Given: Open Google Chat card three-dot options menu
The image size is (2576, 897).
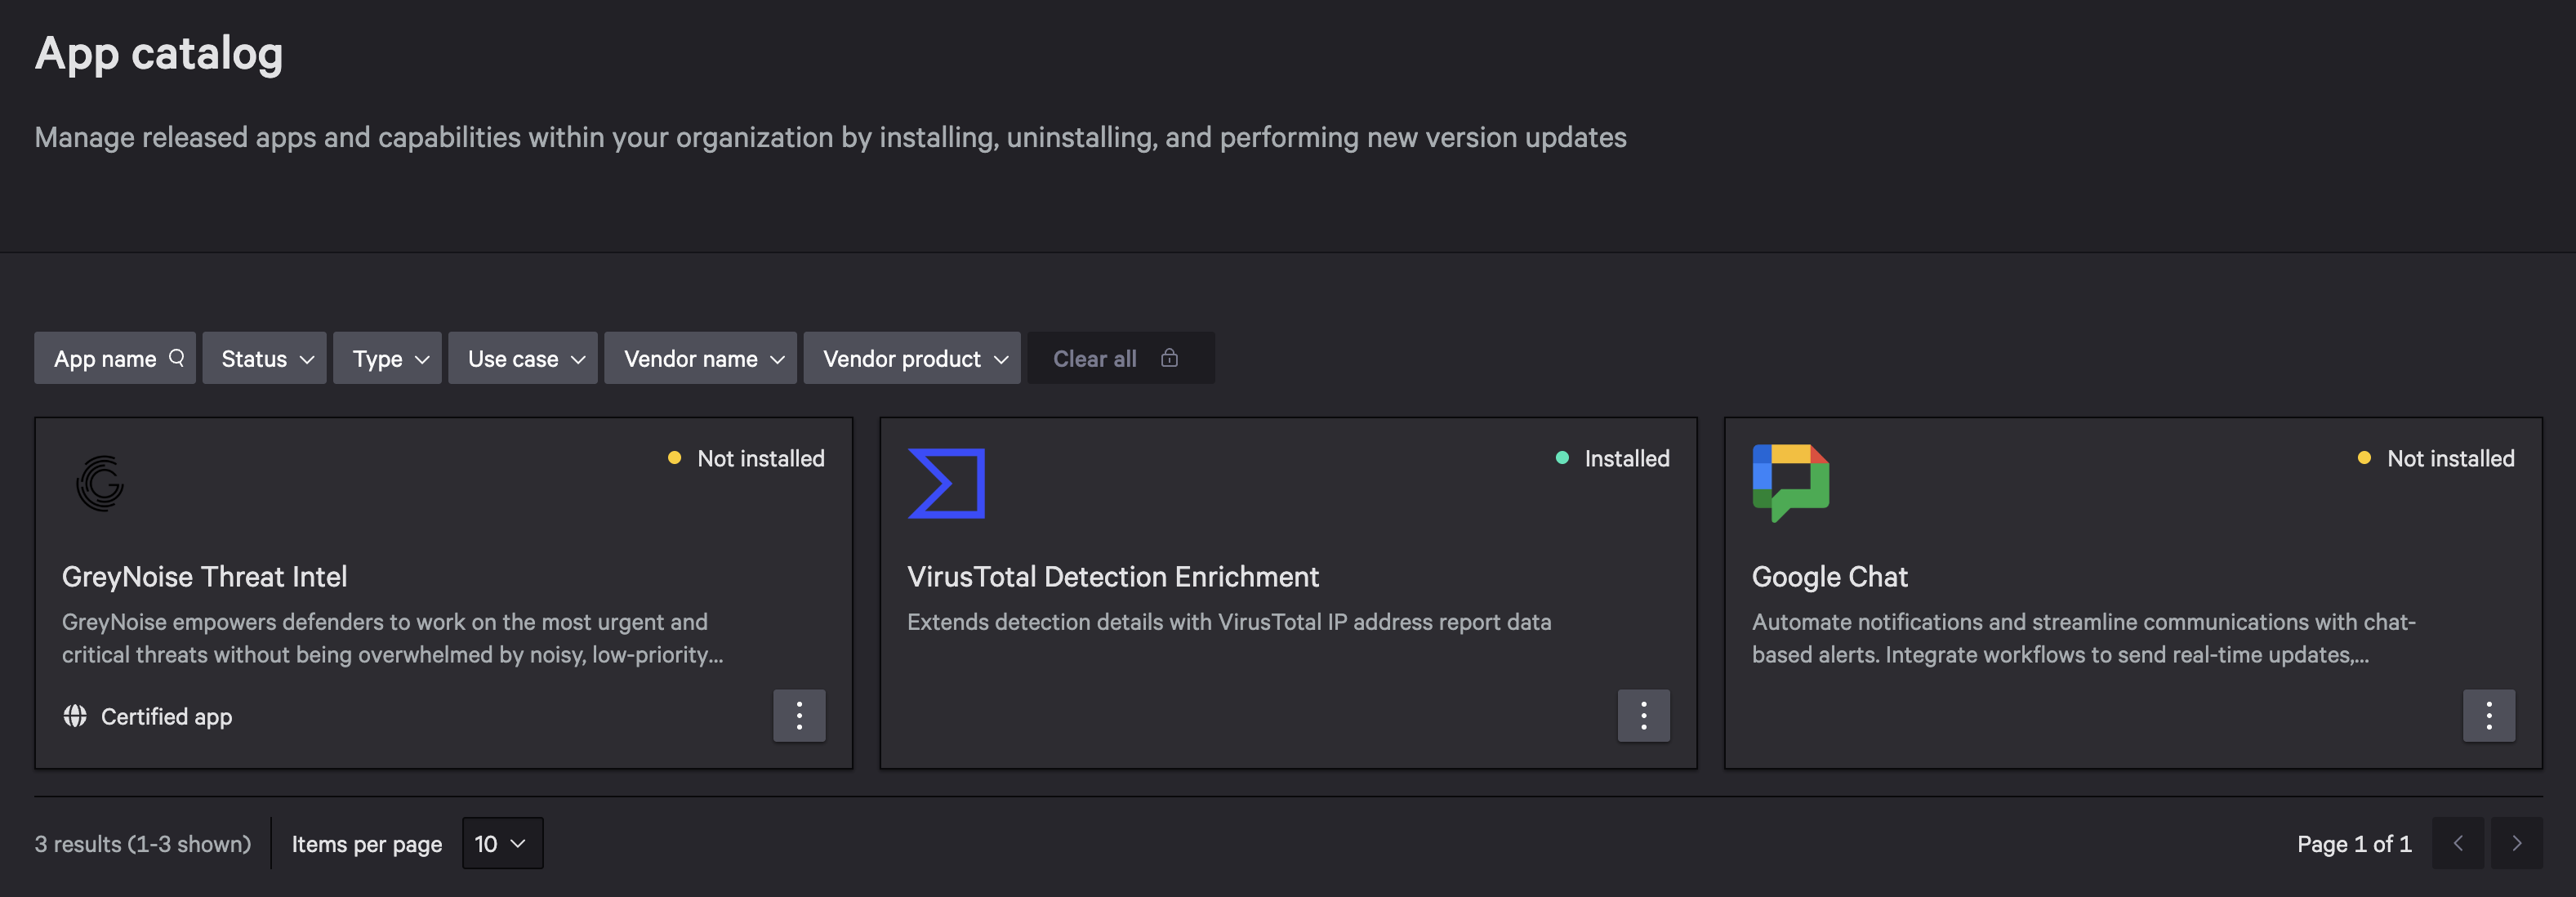Looking at the screenshot, I should [x=2488, y=715].
